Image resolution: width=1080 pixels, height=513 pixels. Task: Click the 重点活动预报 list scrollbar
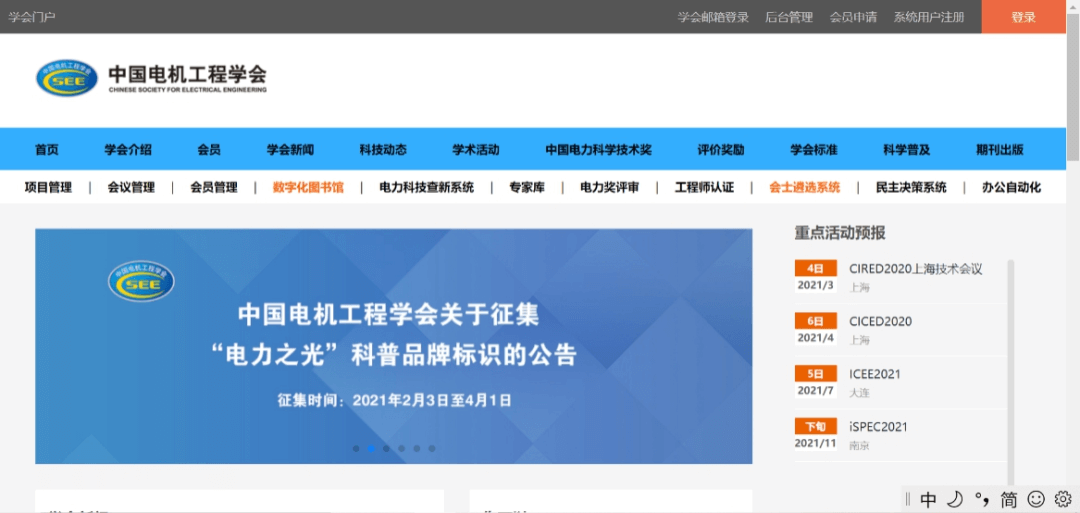coord(1010,375)
